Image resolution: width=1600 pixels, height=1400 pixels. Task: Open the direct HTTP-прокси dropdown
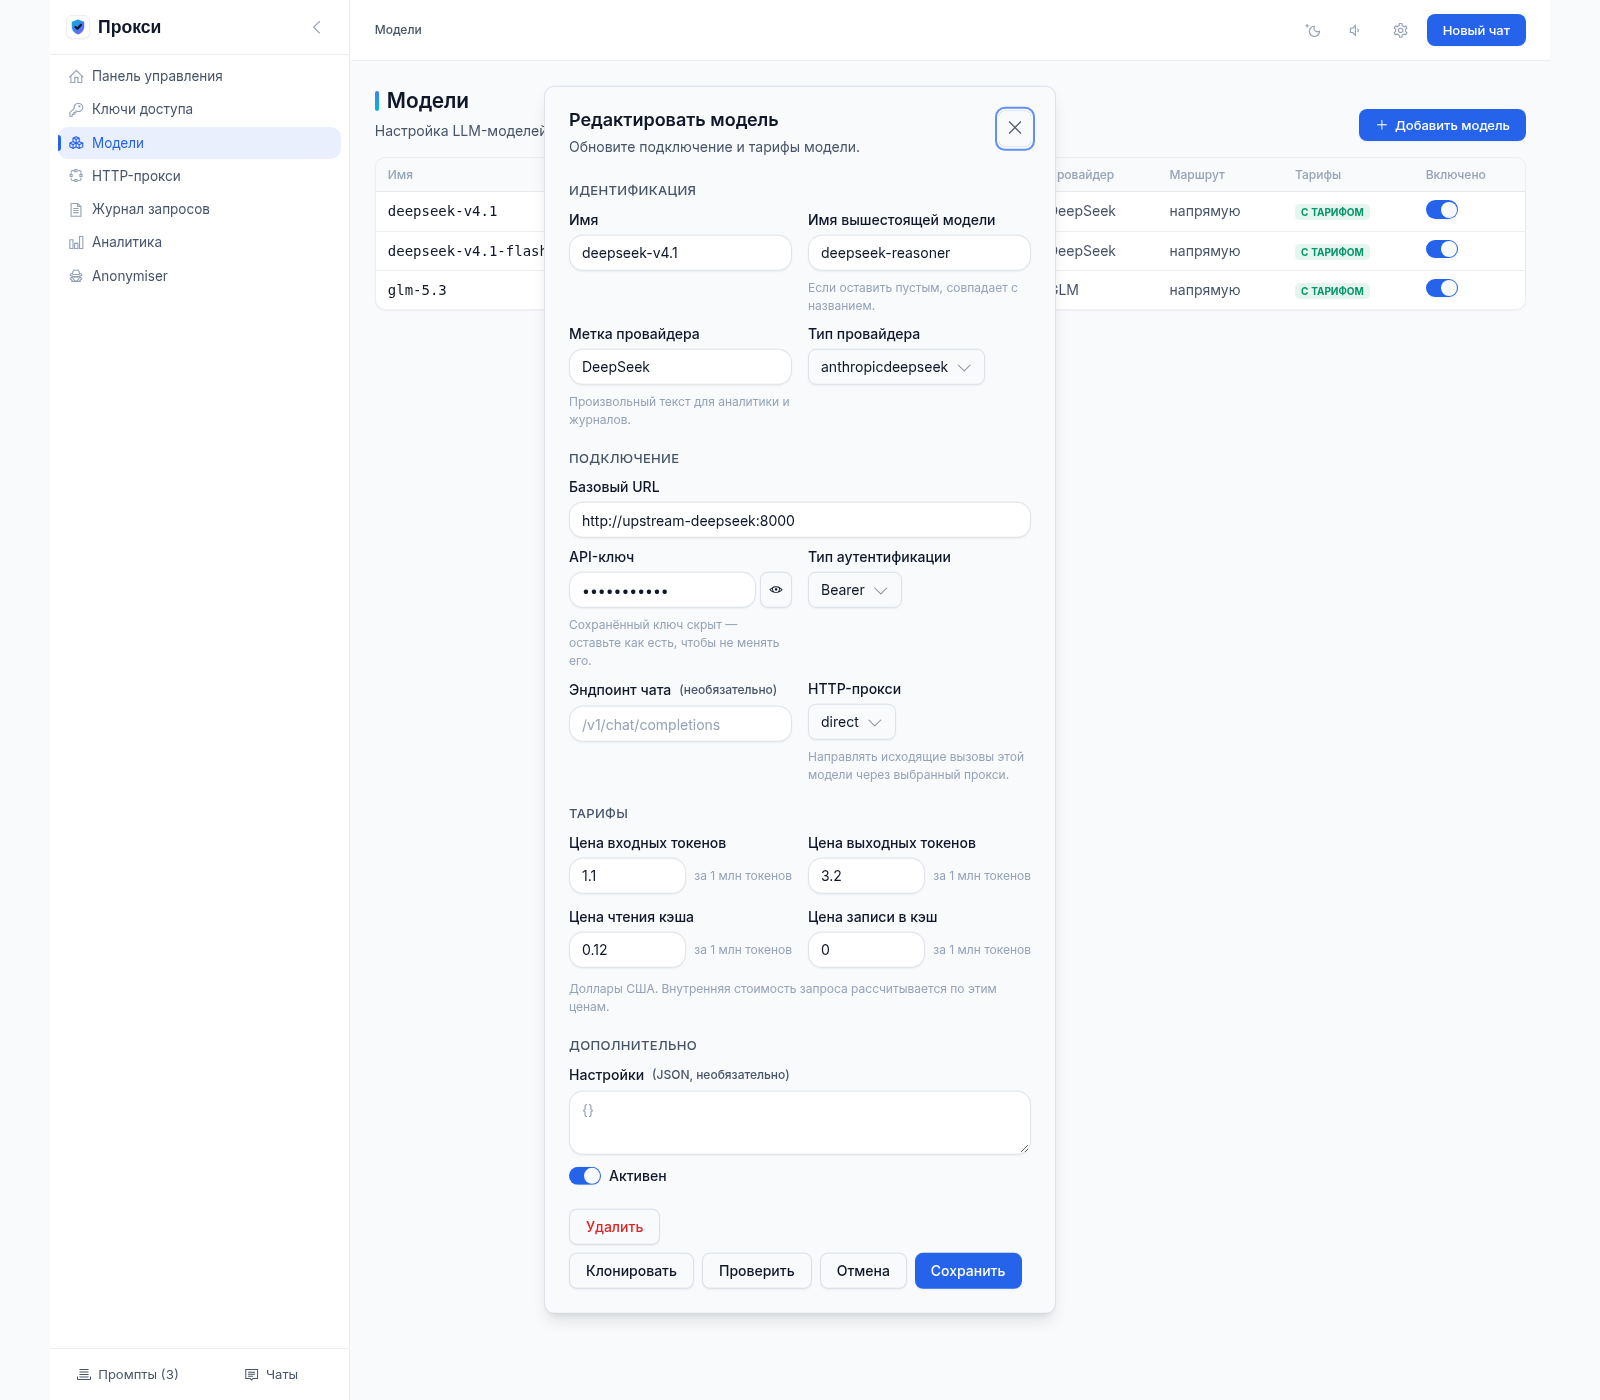coord(851,722)
